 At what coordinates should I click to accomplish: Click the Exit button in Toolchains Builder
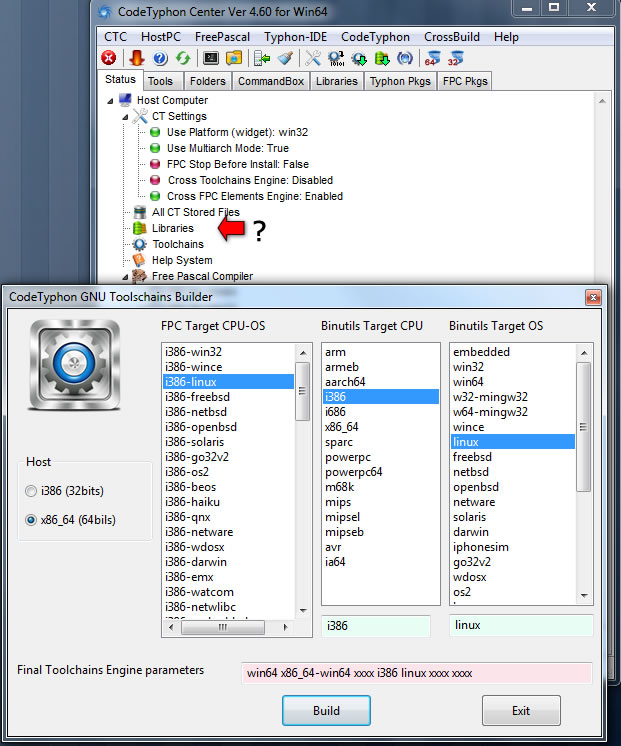(521, 710)
